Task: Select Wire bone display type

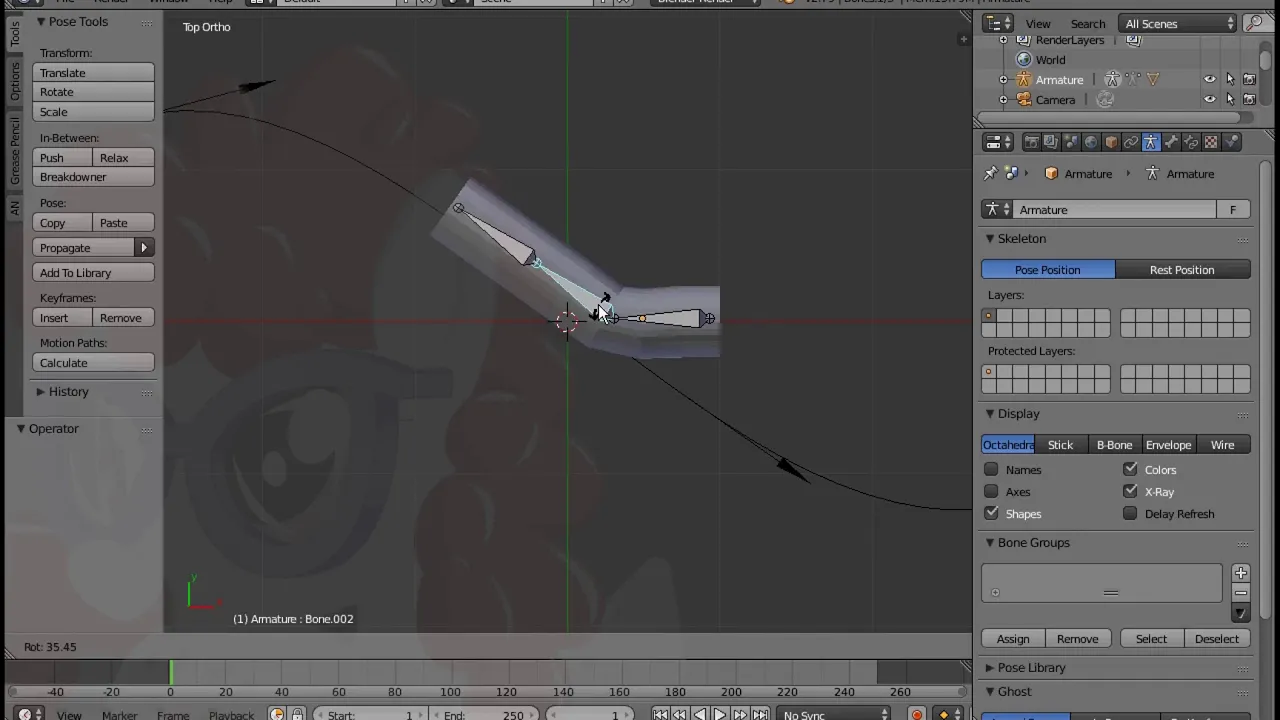Action: [x=1222, y=445]
